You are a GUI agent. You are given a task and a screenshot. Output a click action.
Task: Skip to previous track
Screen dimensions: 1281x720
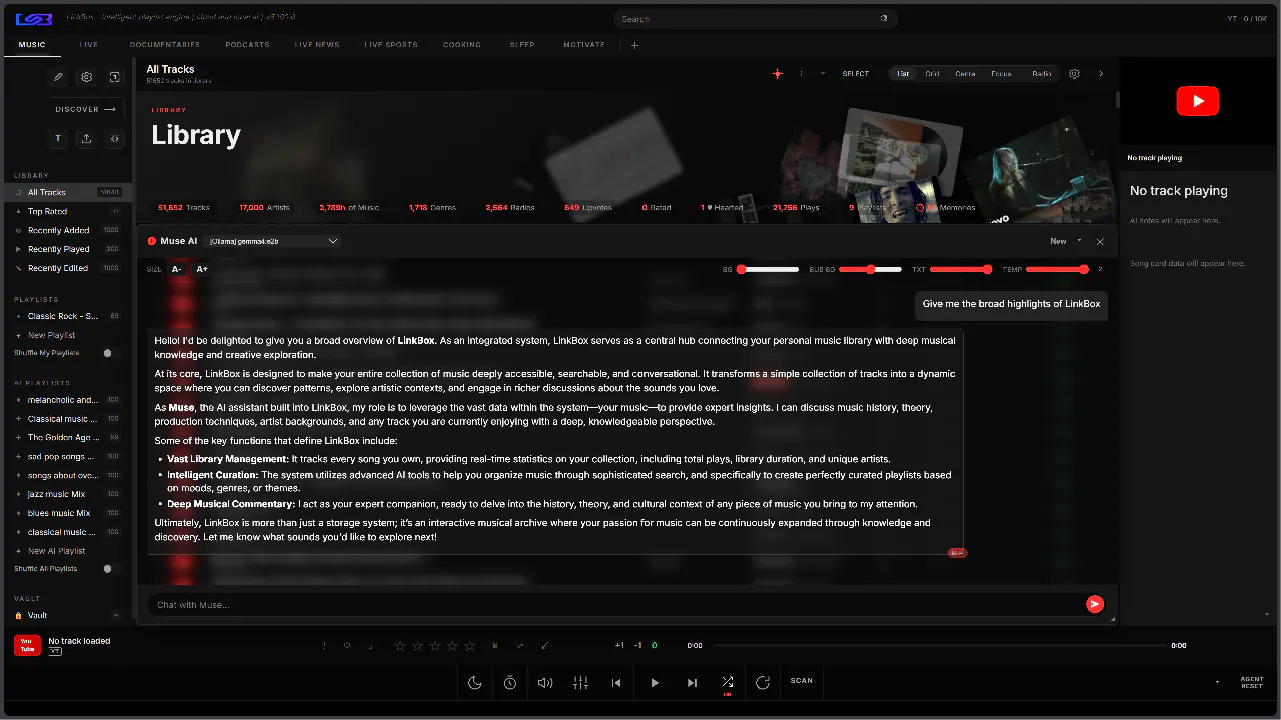(x=616, y=682)
